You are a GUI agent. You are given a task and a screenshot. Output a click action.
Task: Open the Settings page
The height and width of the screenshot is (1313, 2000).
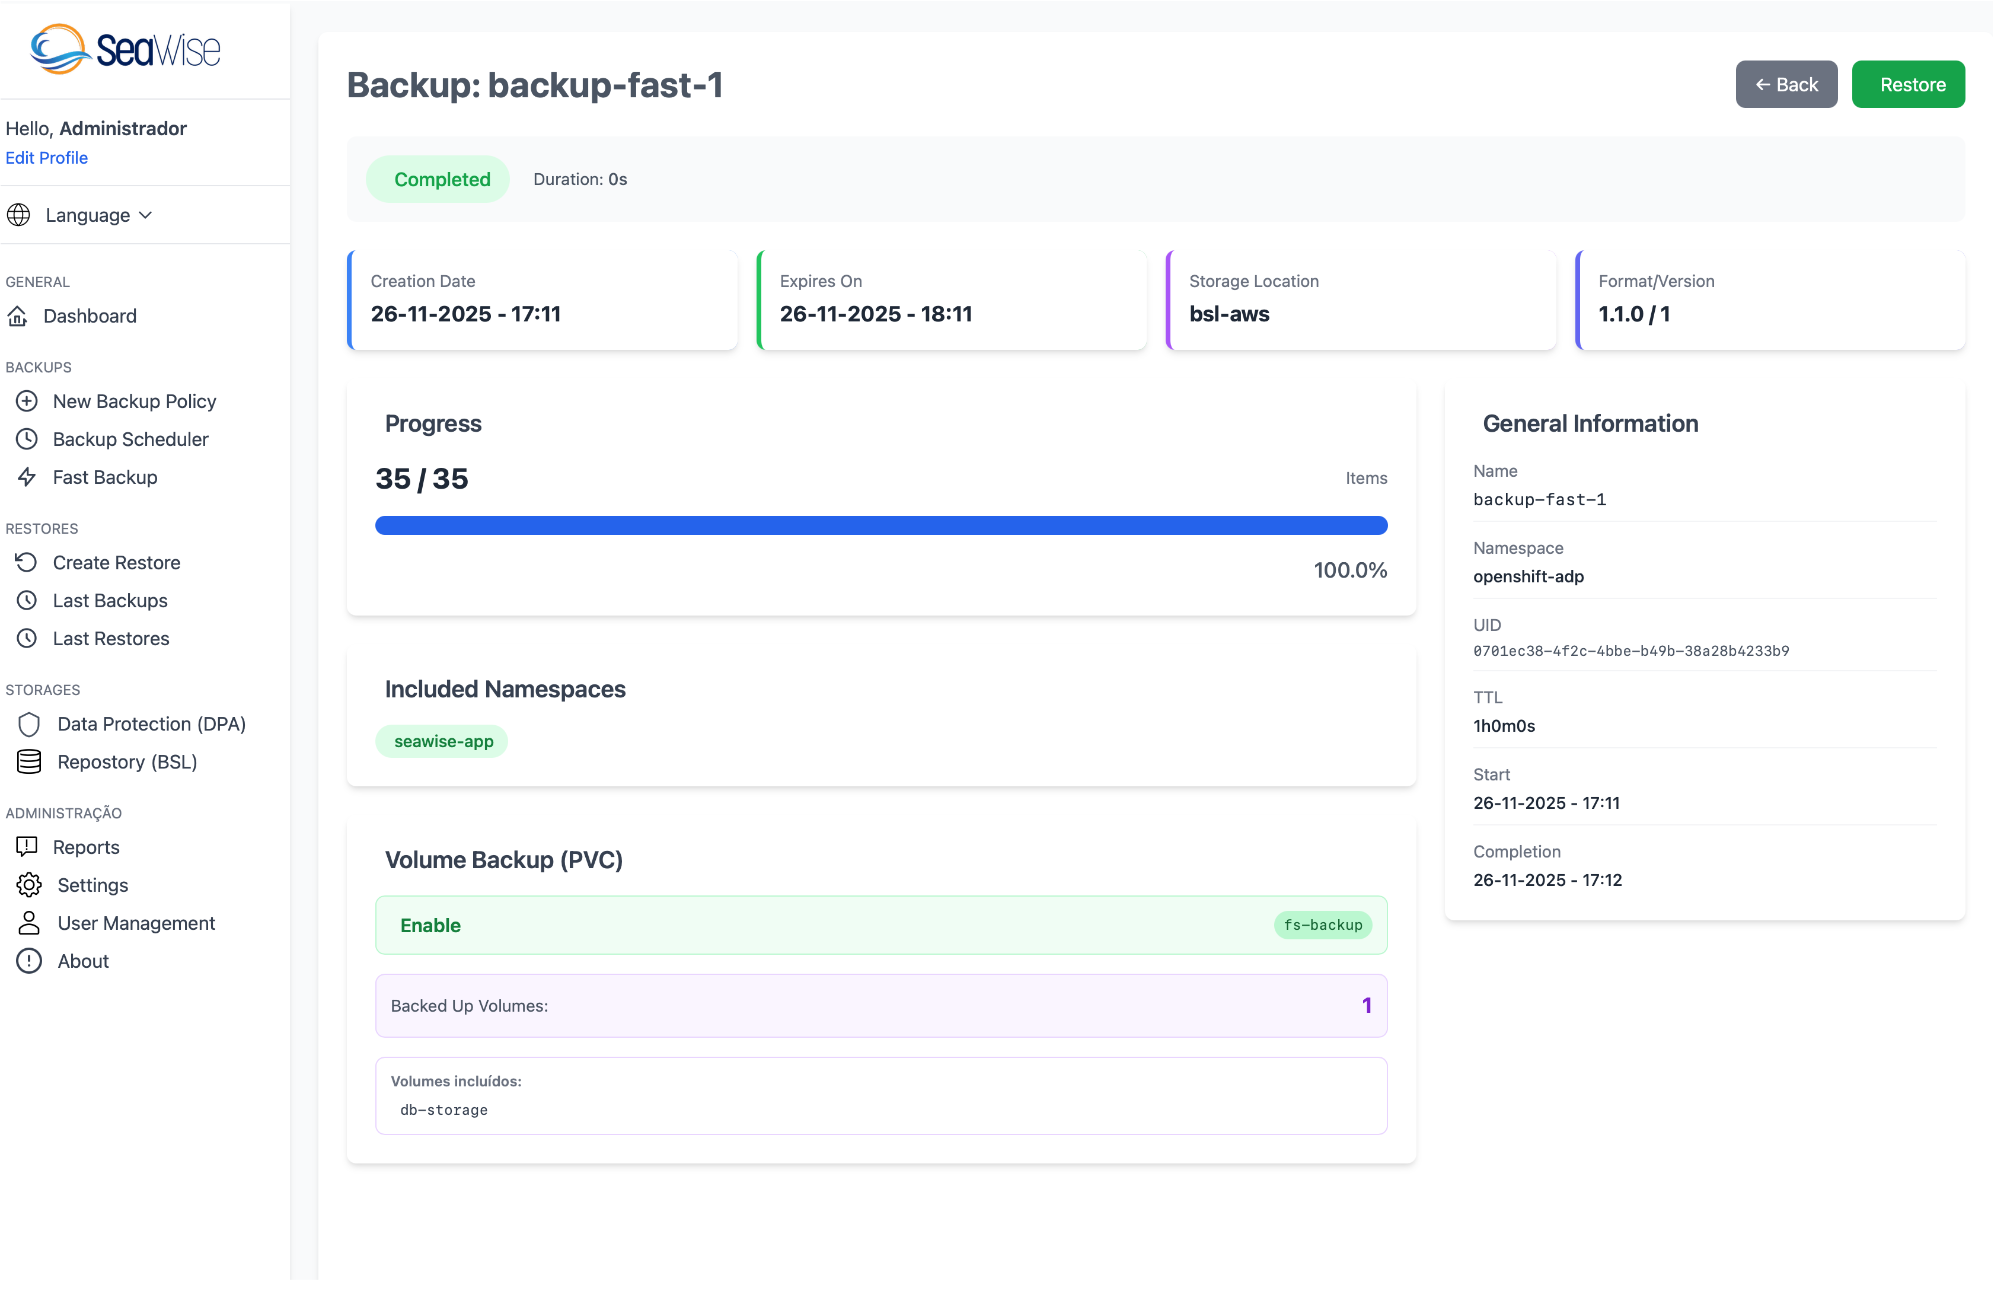pos(92,884)
